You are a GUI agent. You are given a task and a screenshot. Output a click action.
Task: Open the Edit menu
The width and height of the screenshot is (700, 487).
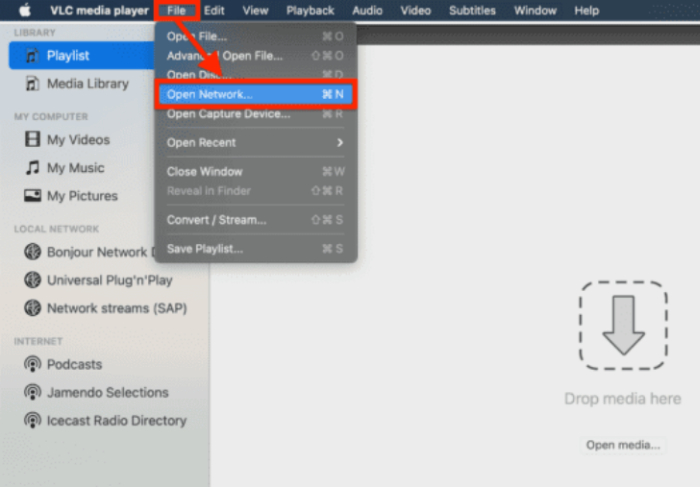214,10
